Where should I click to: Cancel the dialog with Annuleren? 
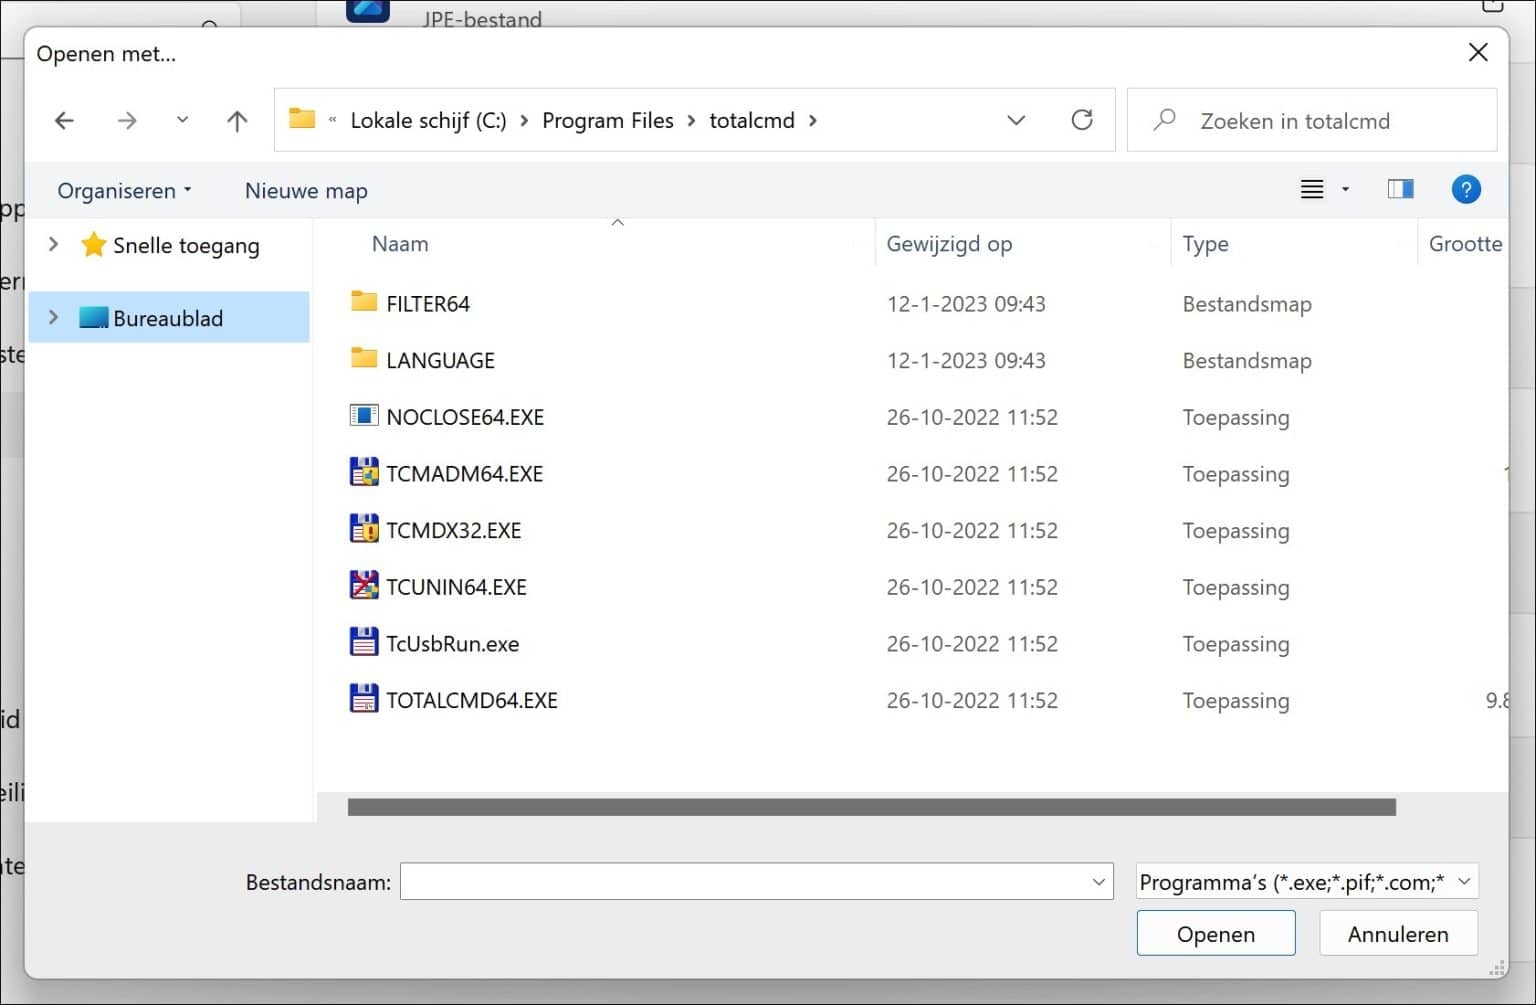(x=1397, y=933)
